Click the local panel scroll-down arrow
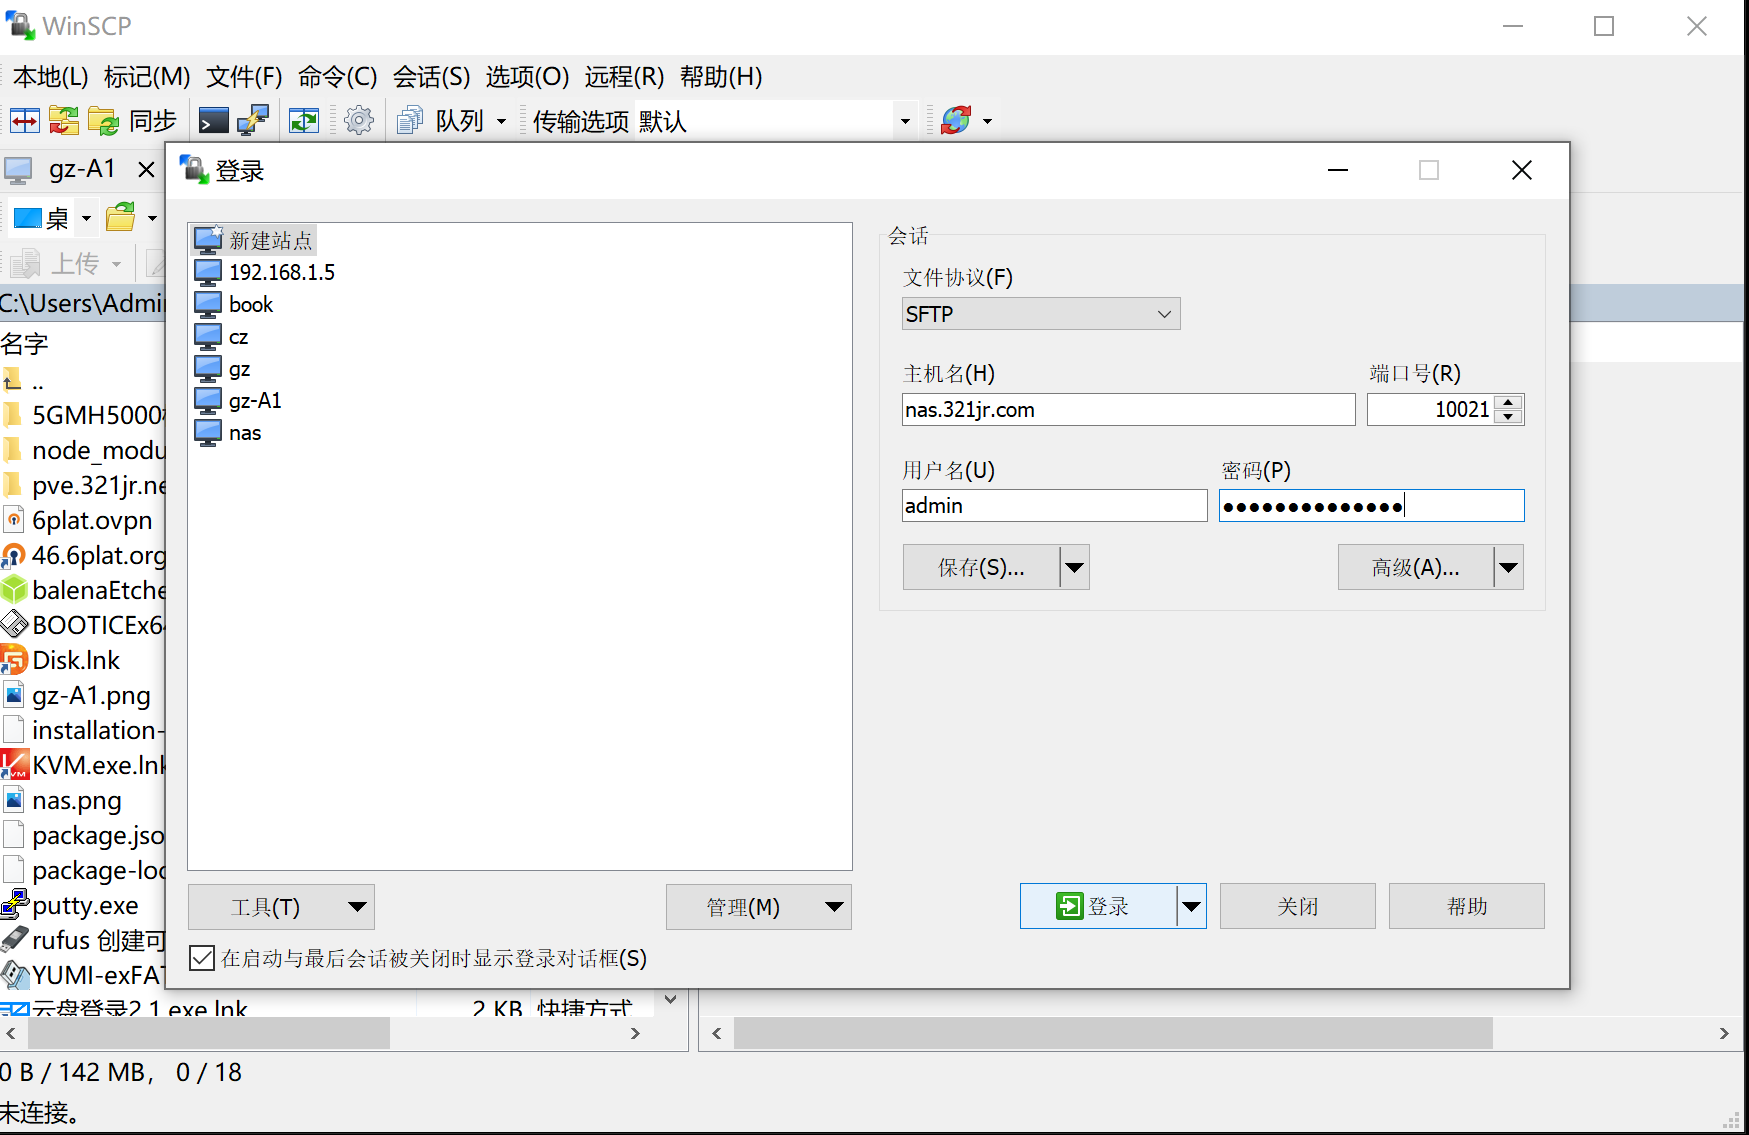The width and height of the screenshot is (1749, 1135). (671, 999)
